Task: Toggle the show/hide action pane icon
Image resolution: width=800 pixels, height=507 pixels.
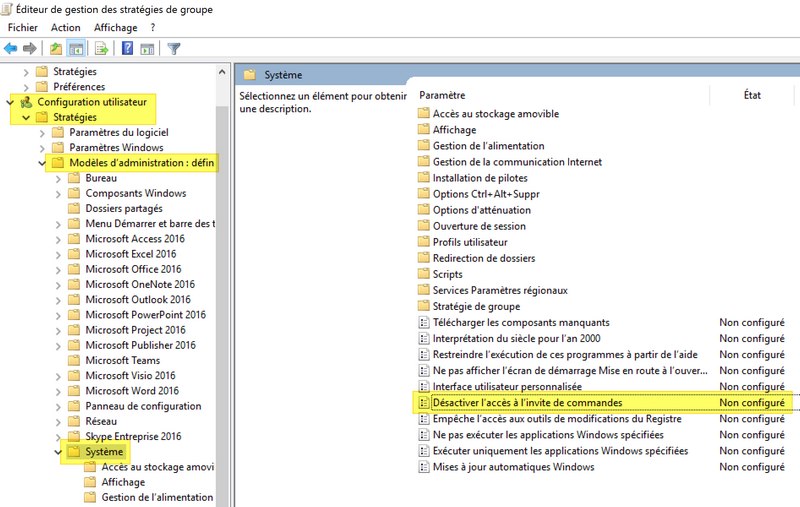Action: (x=147, y=48)
